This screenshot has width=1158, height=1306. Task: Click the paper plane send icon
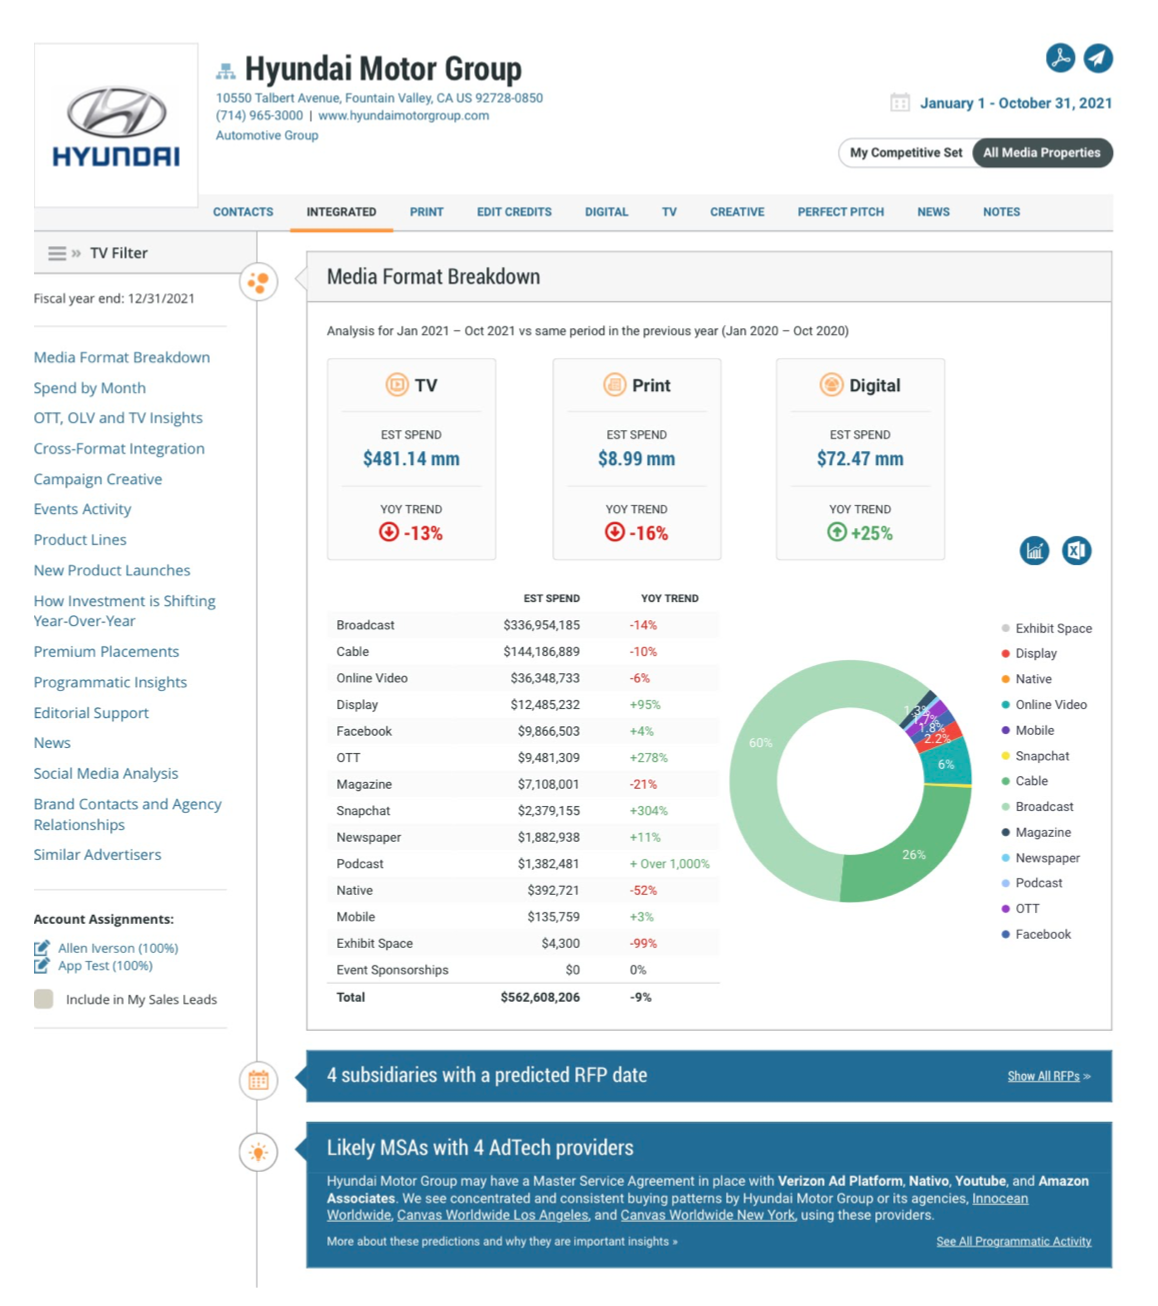pos(1098,58)
